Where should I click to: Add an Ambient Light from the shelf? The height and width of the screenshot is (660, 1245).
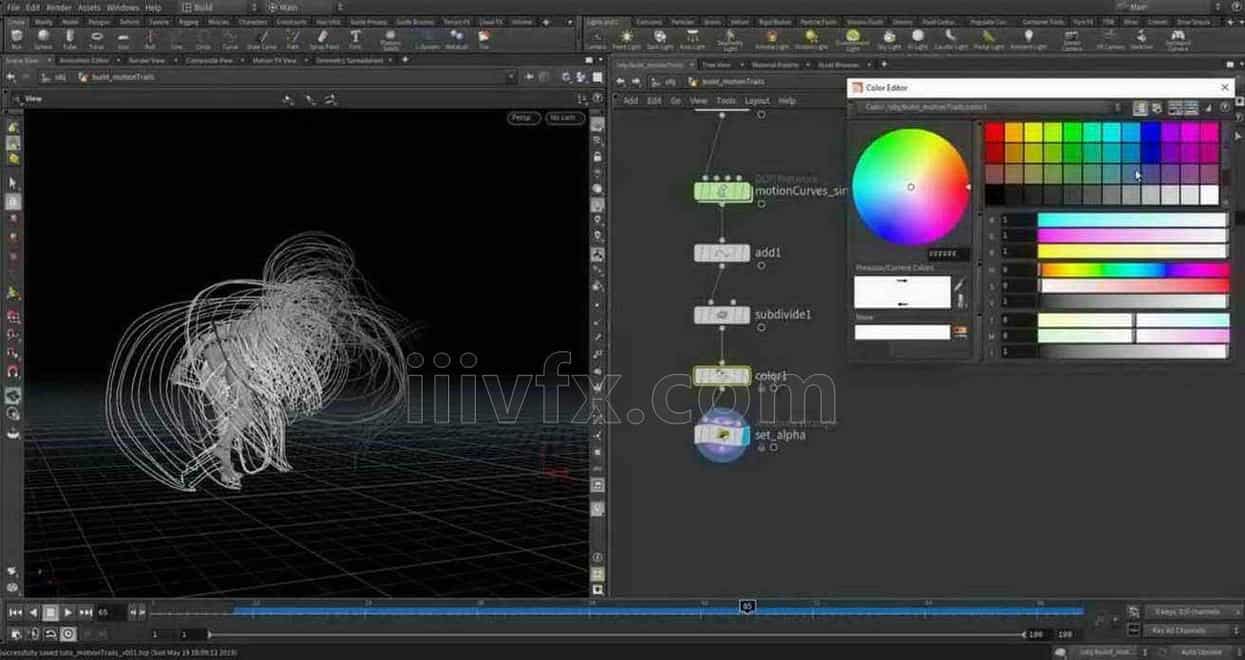[1027, 39]
